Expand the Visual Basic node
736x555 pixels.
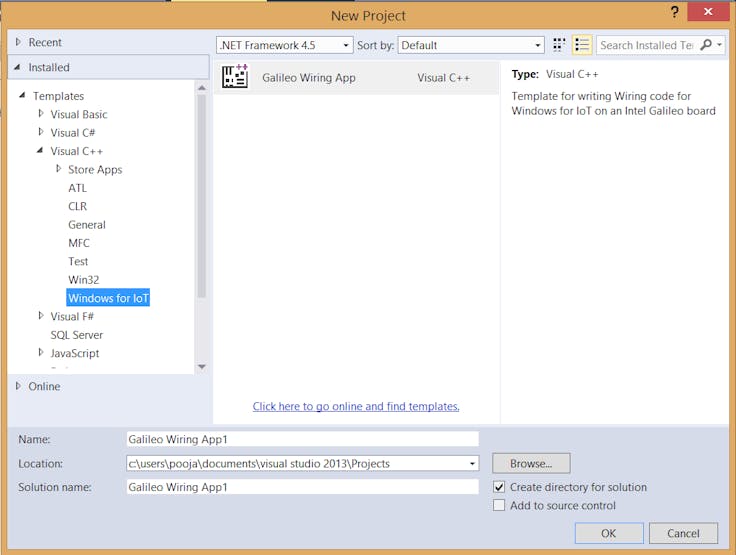point(41,114)
